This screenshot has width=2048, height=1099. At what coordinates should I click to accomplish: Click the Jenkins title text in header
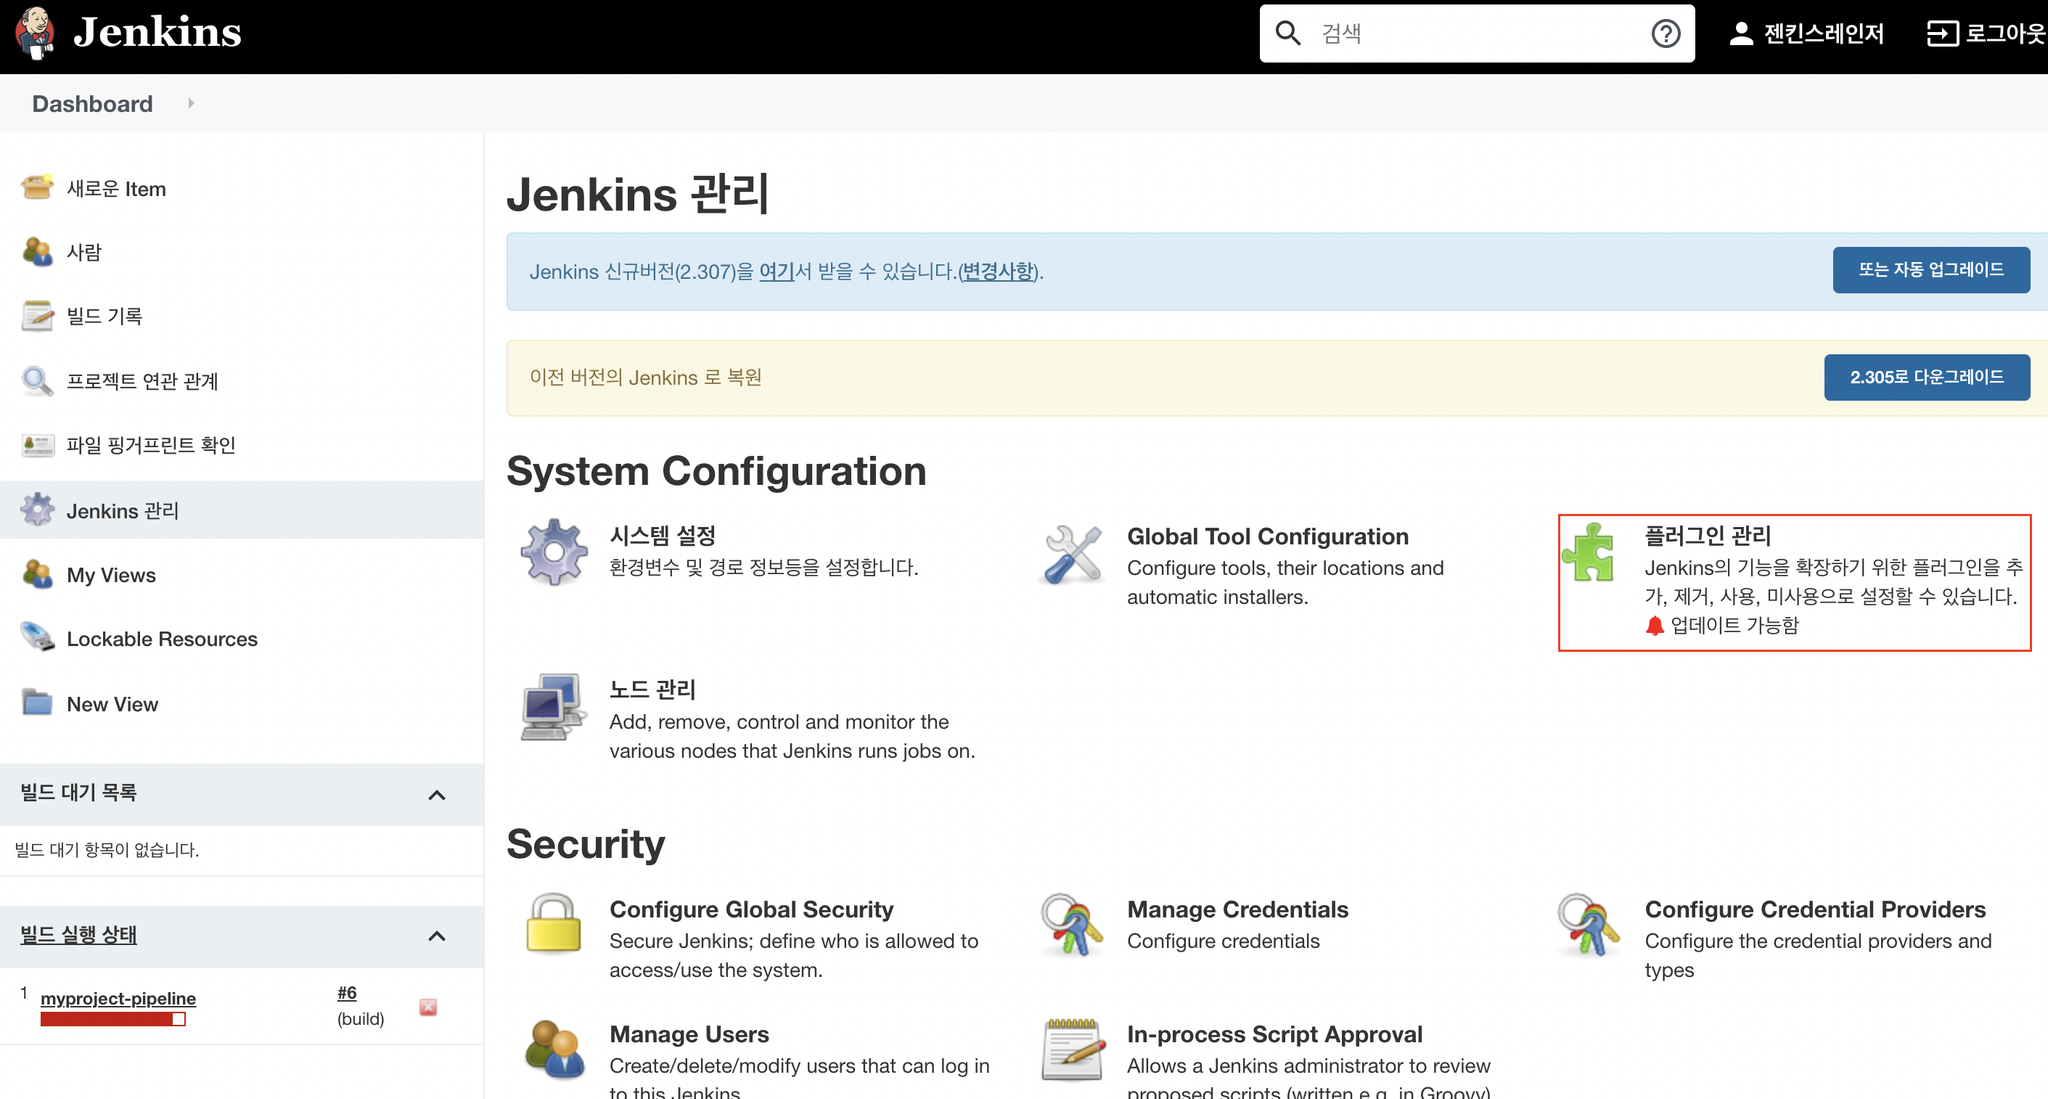[x=157, y=32]
